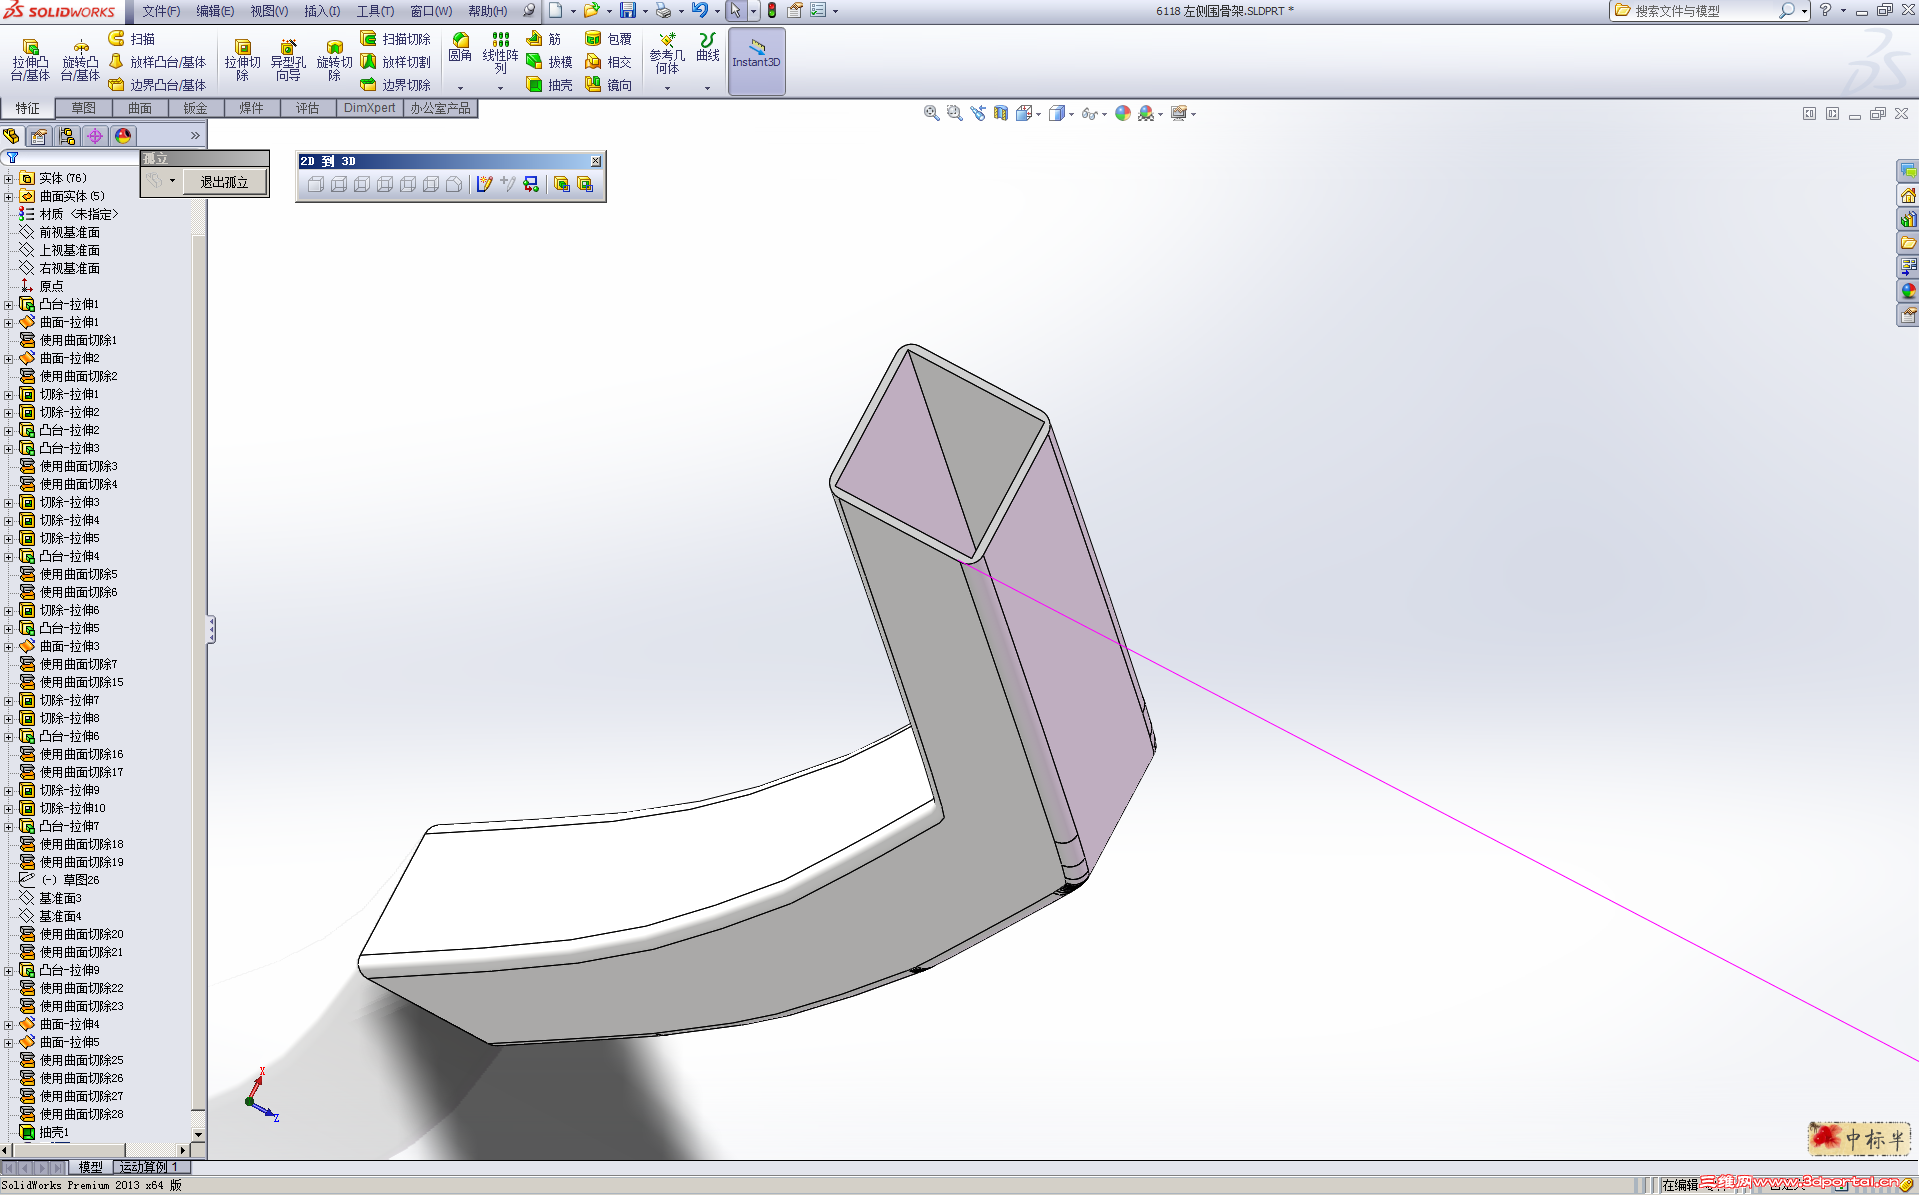
Task: Switch to the DimXpertManager crosshair tab
Action: click(x=95, y=136)
